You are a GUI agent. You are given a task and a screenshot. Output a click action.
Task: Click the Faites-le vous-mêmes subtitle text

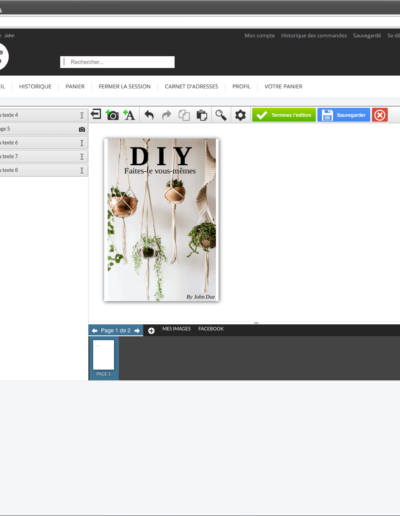coord(160,171)
